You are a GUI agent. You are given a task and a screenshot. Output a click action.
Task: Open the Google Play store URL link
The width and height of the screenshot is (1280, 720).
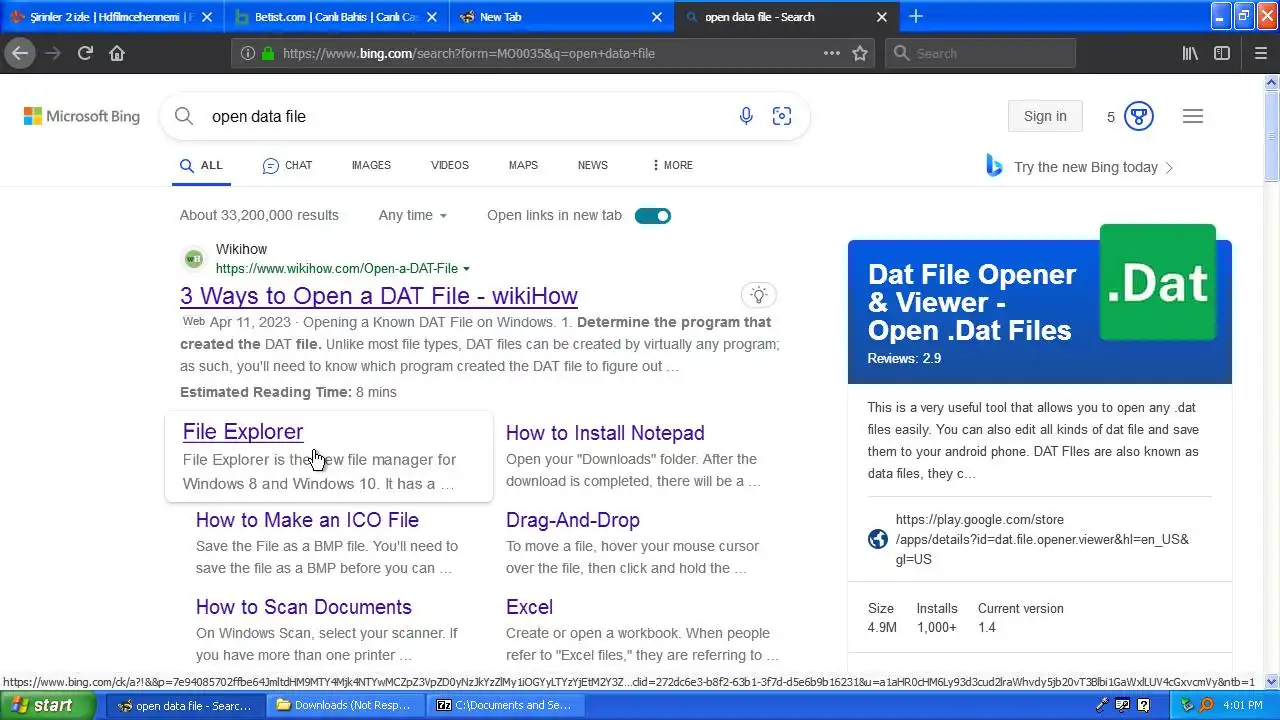tap(1042, 539)
